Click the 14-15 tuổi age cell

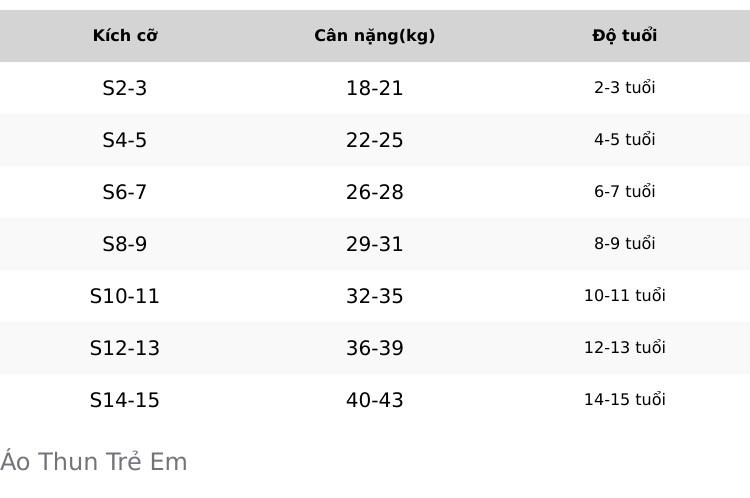point(625,400)
